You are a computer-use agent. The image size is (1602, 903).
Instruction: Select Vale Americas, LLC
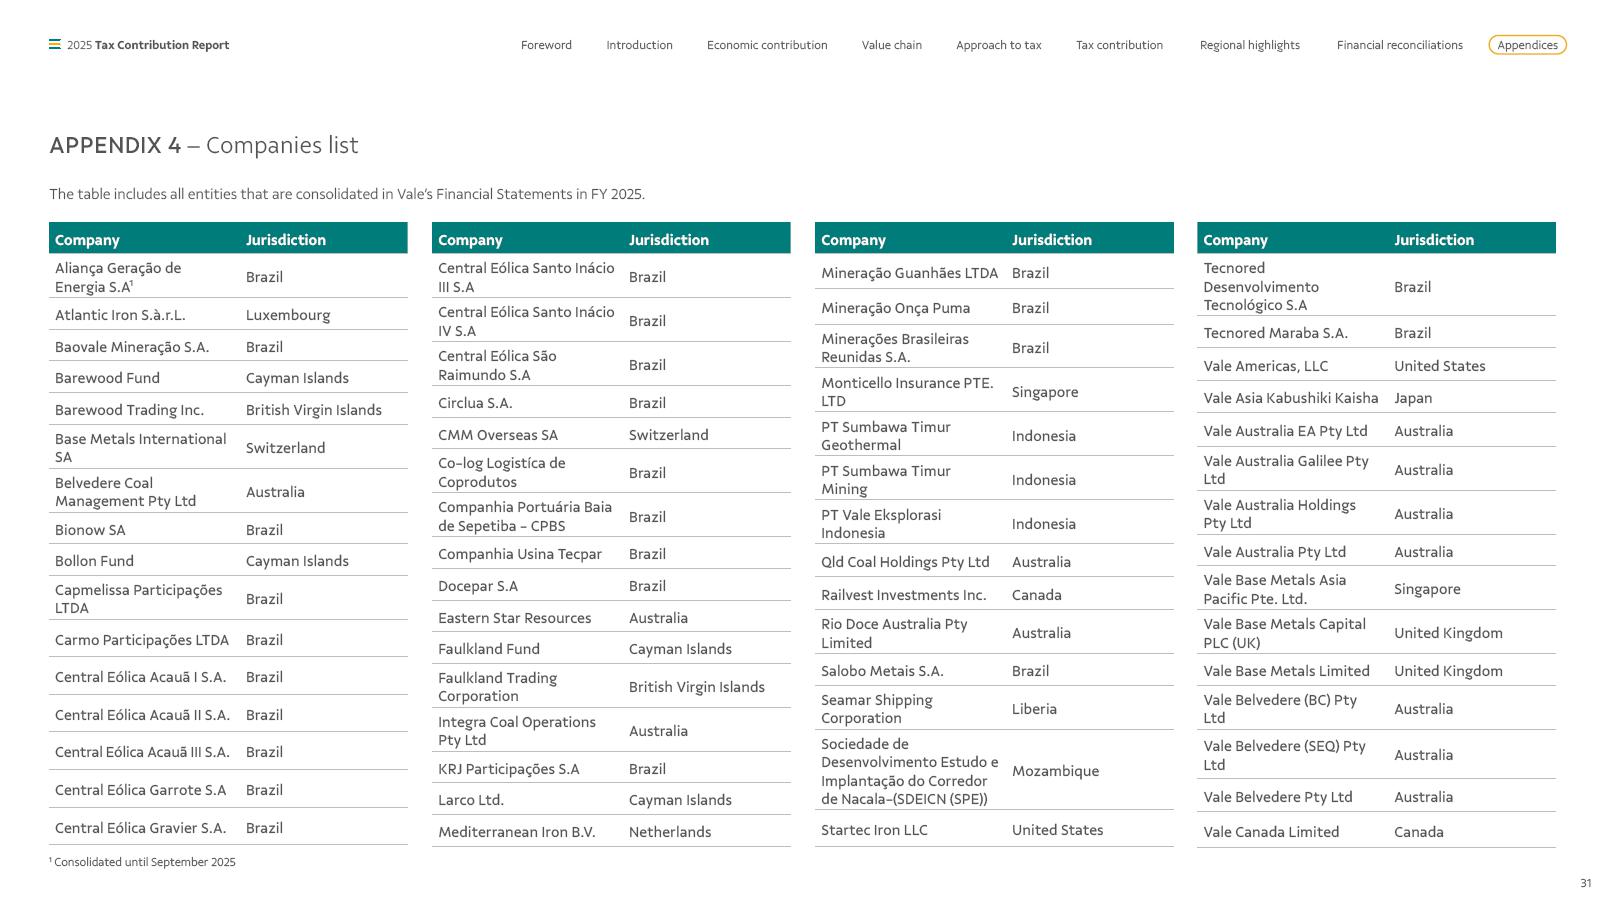(1265, 366)
